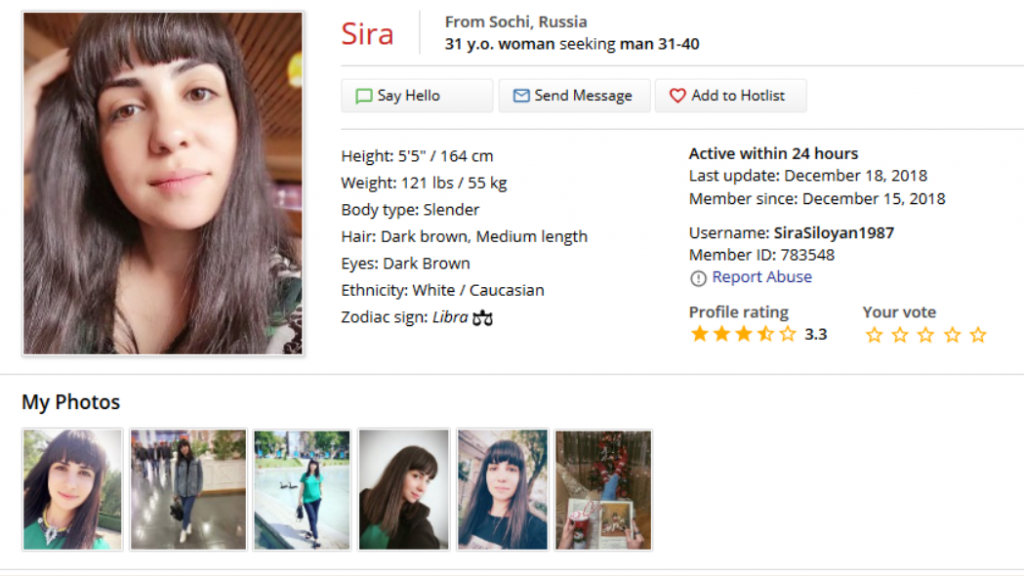
Task: Click the Libra zodiac scales icon
Action: pos(483,318)
